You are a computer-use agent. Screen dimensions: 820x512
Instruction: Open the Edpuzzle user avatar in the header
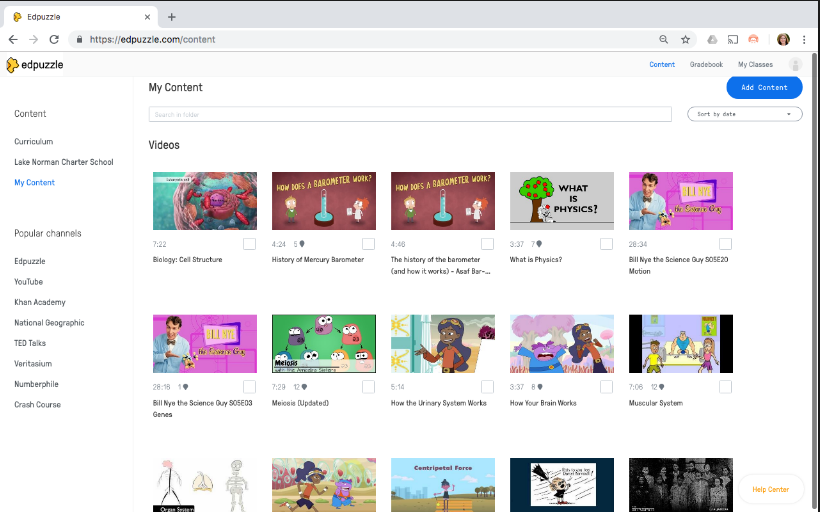point(795,65)
